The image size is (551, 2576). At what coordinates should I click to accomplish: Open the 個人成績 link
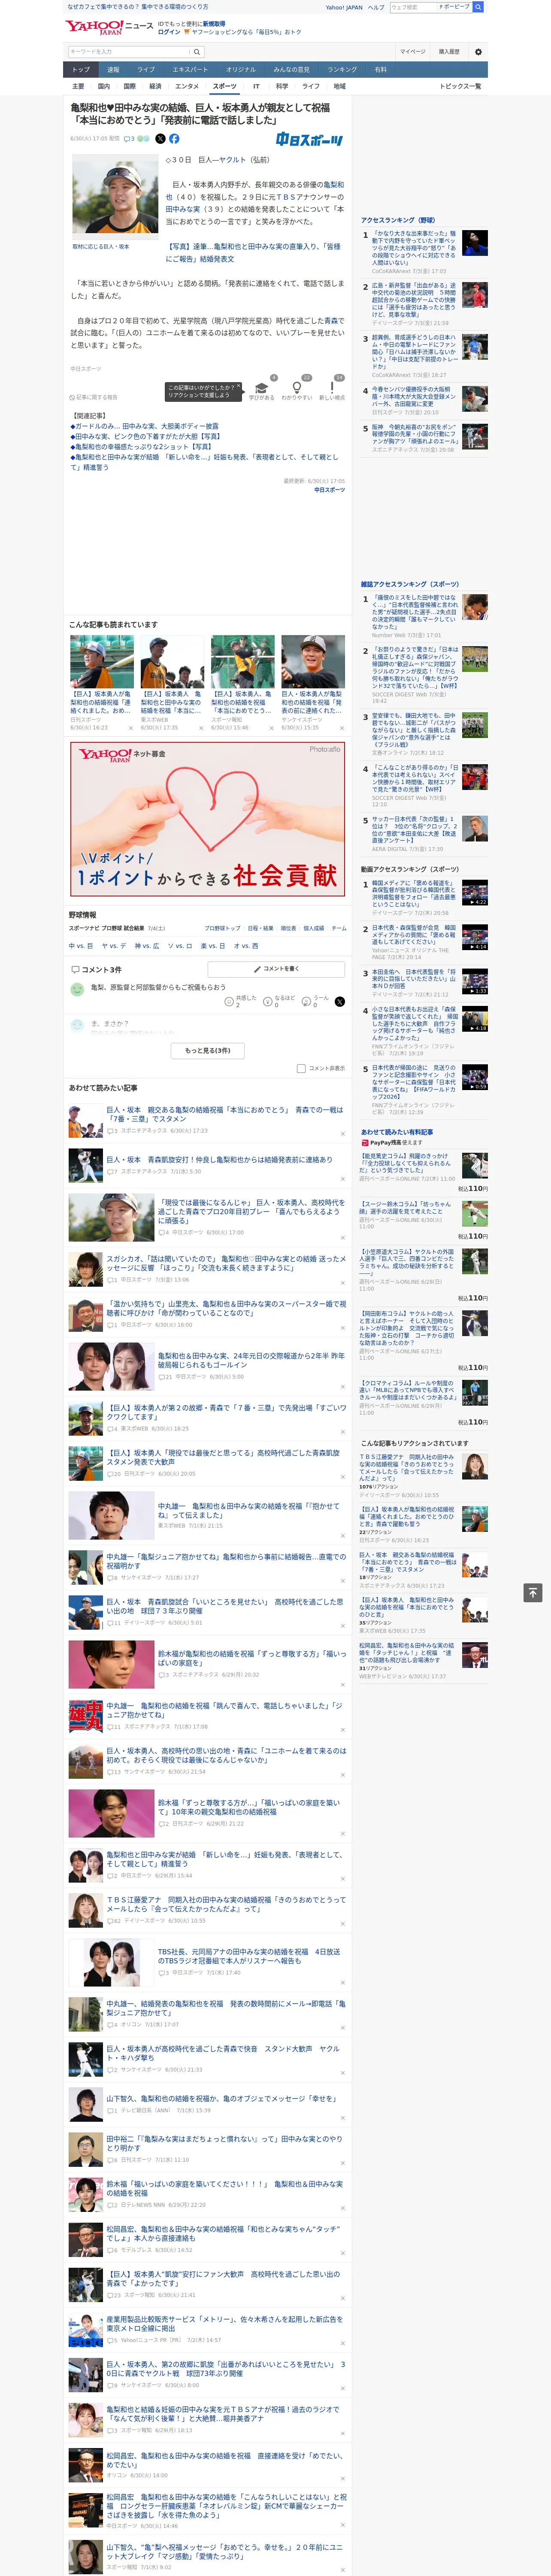point(314,928)
